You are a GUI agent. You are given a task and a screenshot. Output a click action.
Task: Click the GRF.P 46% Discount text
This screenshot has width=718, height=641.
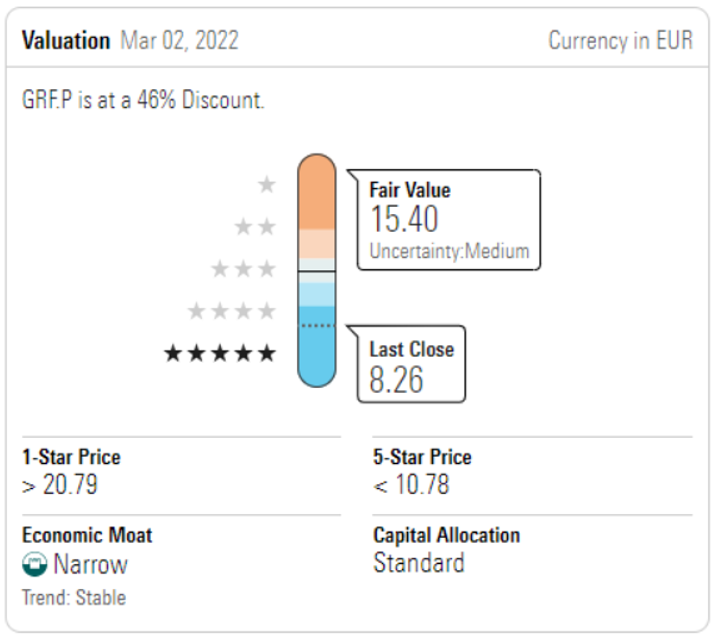point(143,101)
